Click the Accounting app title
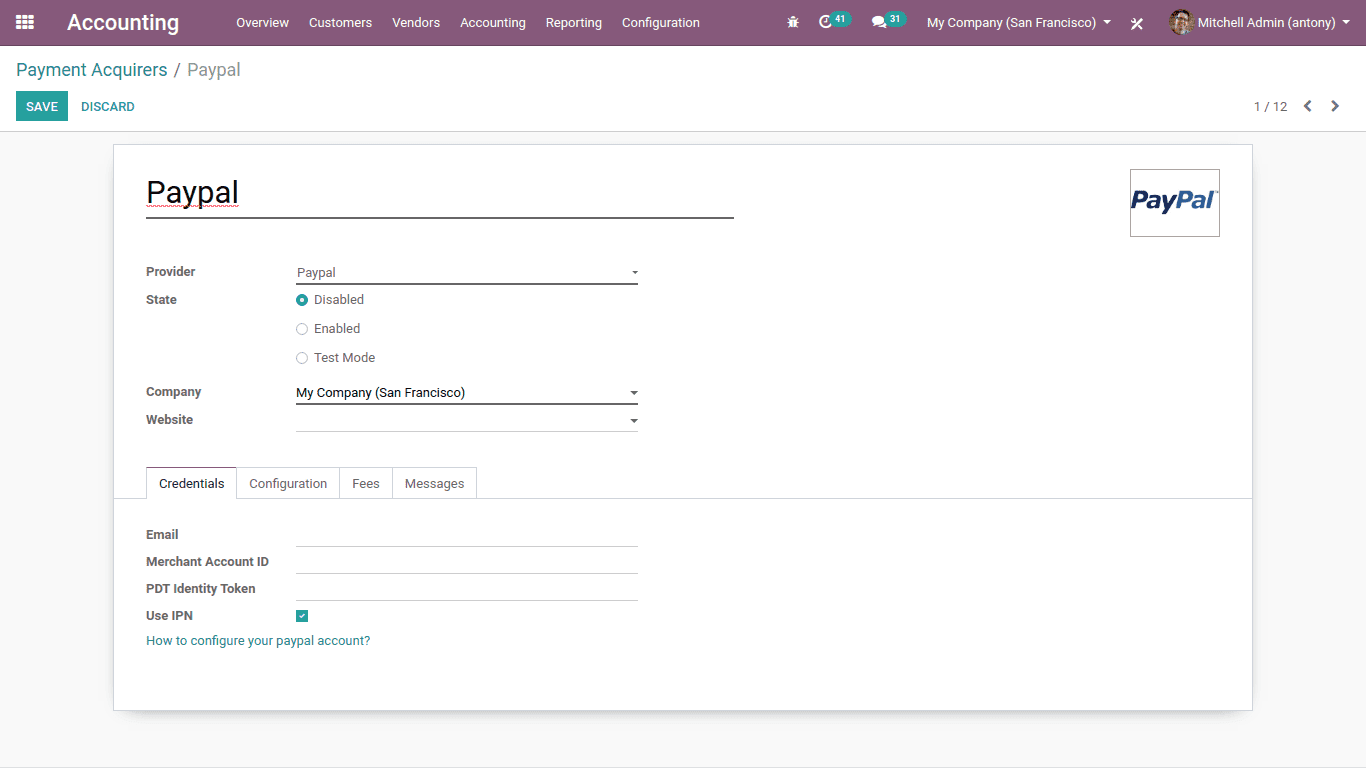This screenshot has width=1366, height=768. [123, 22]
